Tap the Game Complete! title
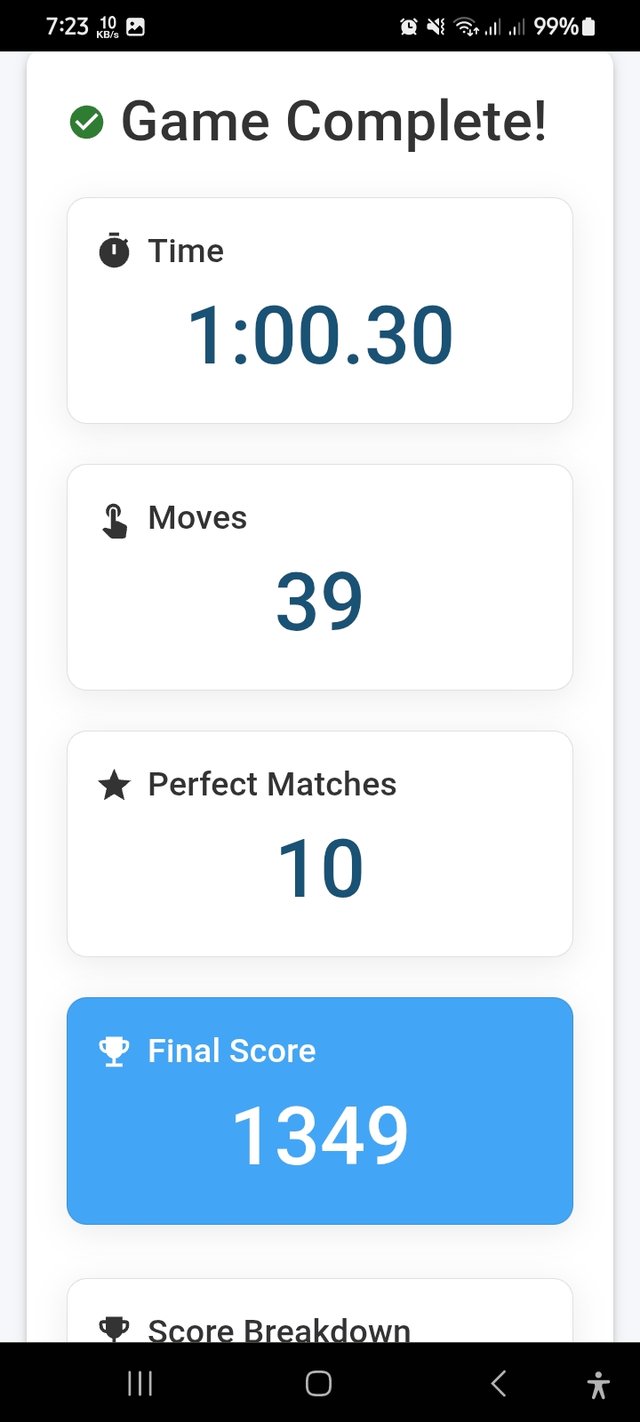 (x=334, y=122)
